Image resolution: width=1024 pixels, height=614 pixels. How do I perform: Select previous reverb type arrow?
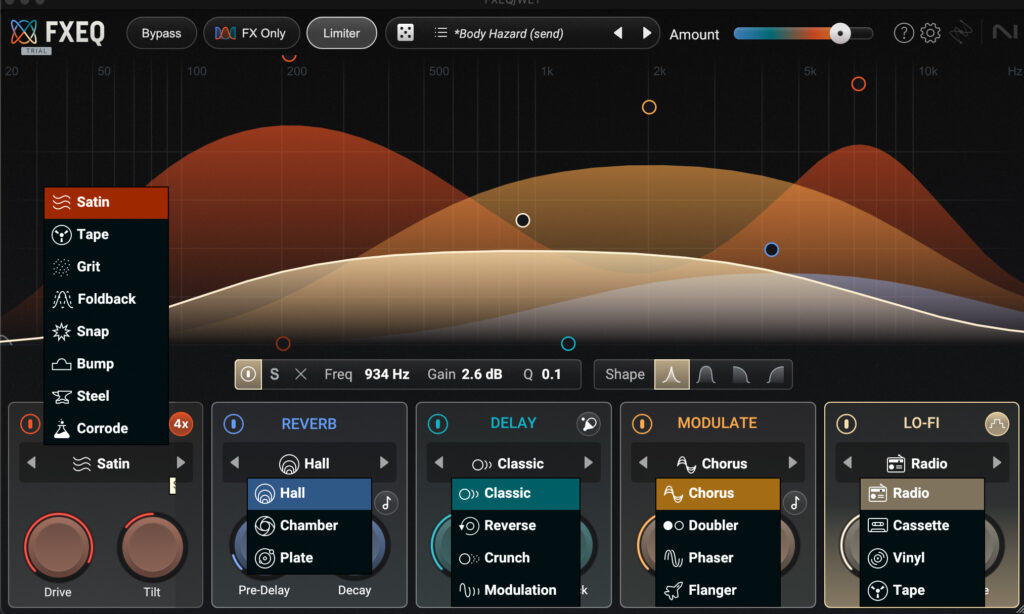pos(234,463)
